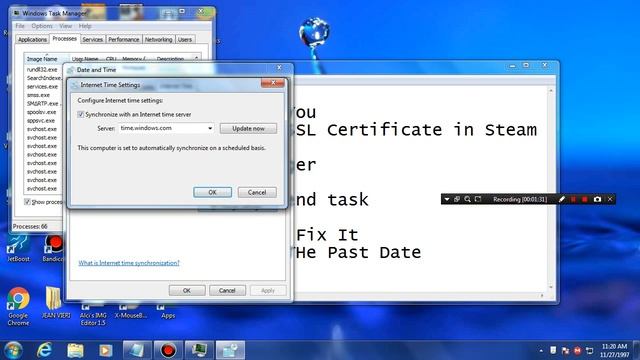The height and width of the screenshot is (360, 640).
Task: Switch to the Applications tab
Action: [32, 40]
